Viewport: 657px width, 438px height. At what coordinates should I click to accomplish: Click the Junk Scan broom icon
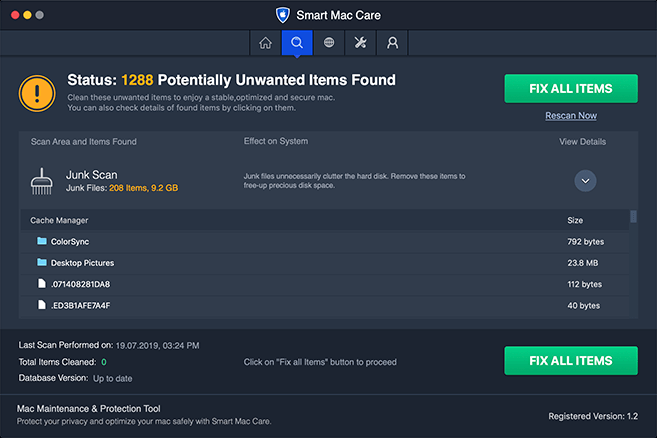[x=43, y=180]
